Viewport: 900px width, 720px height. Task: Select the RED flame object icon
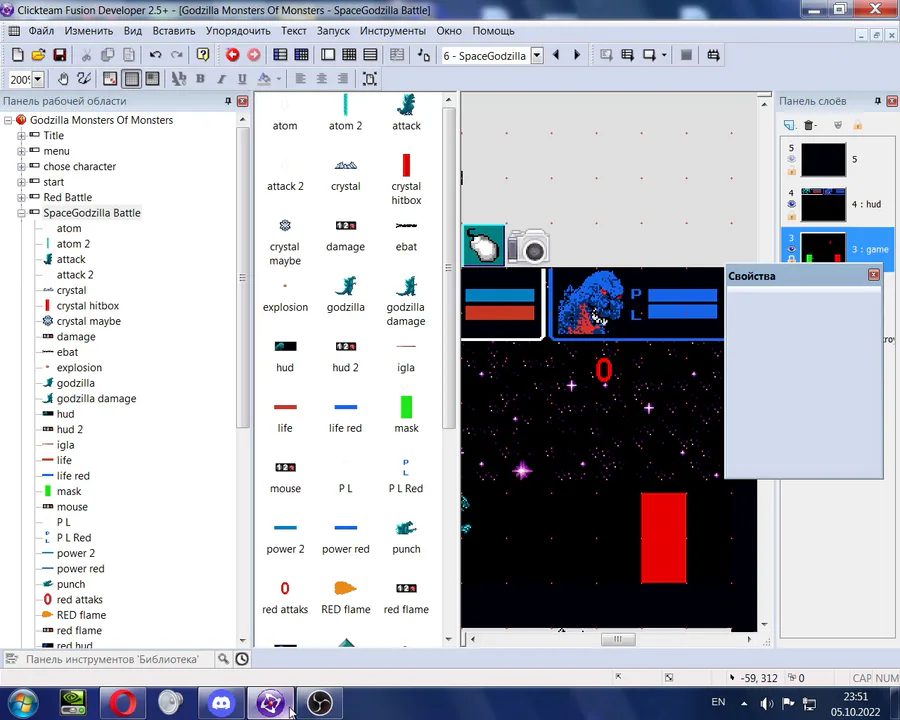point(346,588)
